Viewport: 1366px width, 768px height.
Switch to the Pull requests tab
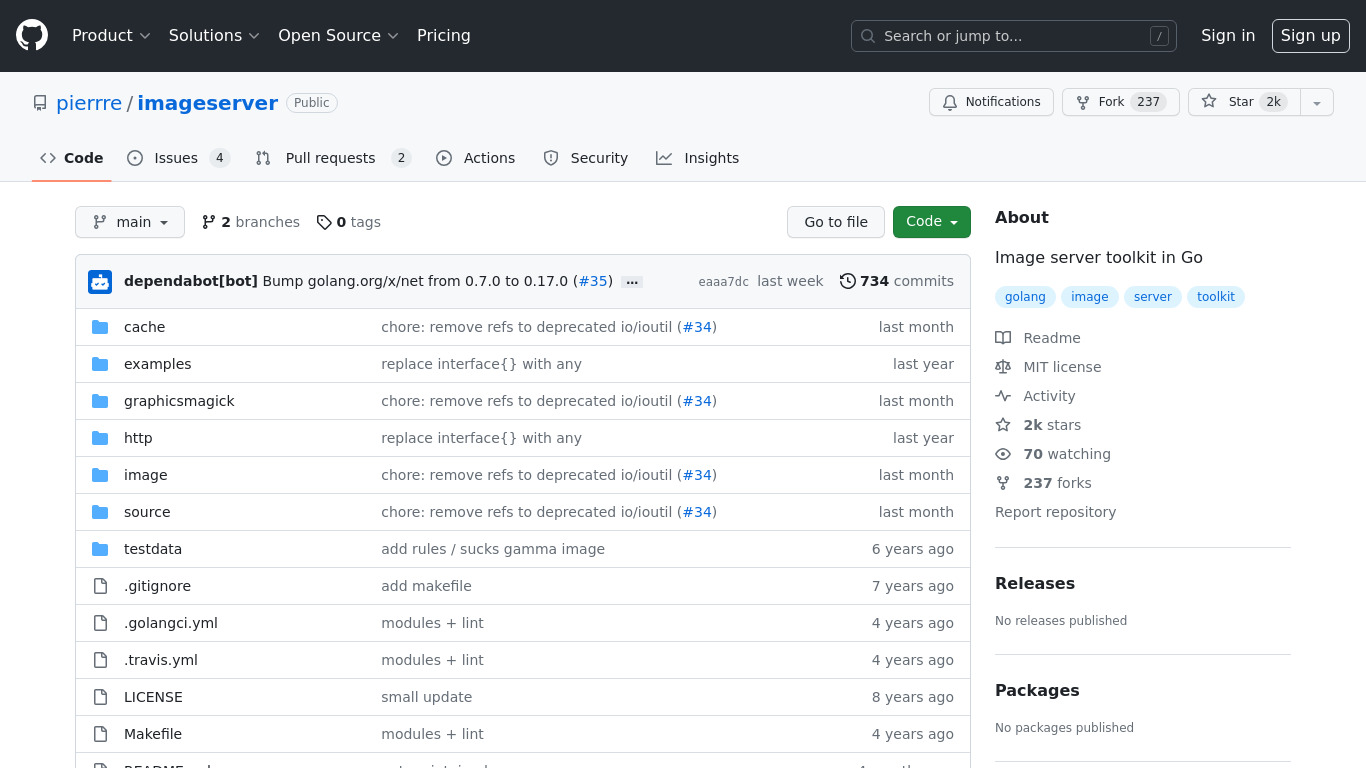click(x=333, y=158)
